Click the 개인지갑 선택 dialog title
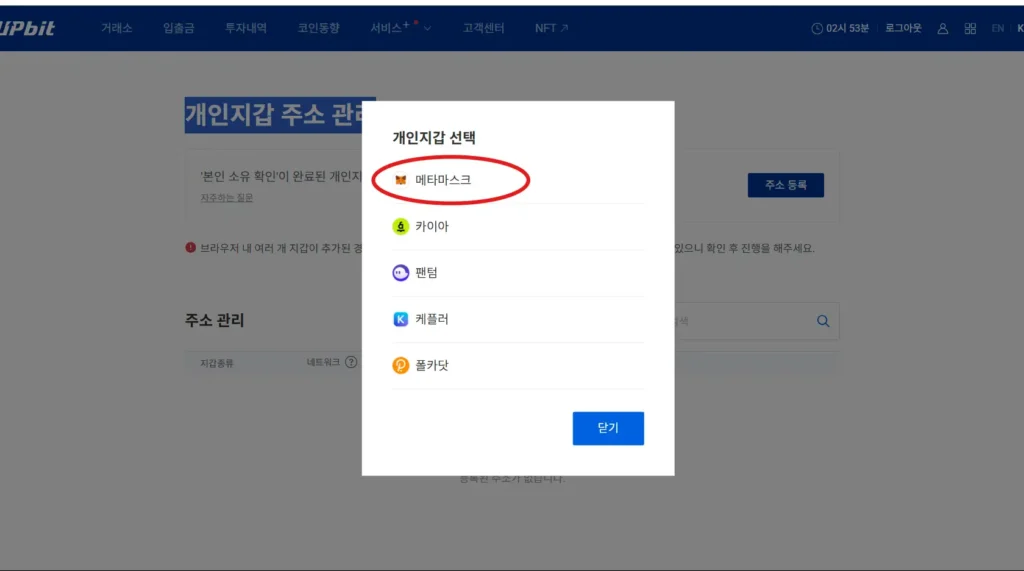The width and height of the screenshot is (1024, 571). click(x=434, y=137)
